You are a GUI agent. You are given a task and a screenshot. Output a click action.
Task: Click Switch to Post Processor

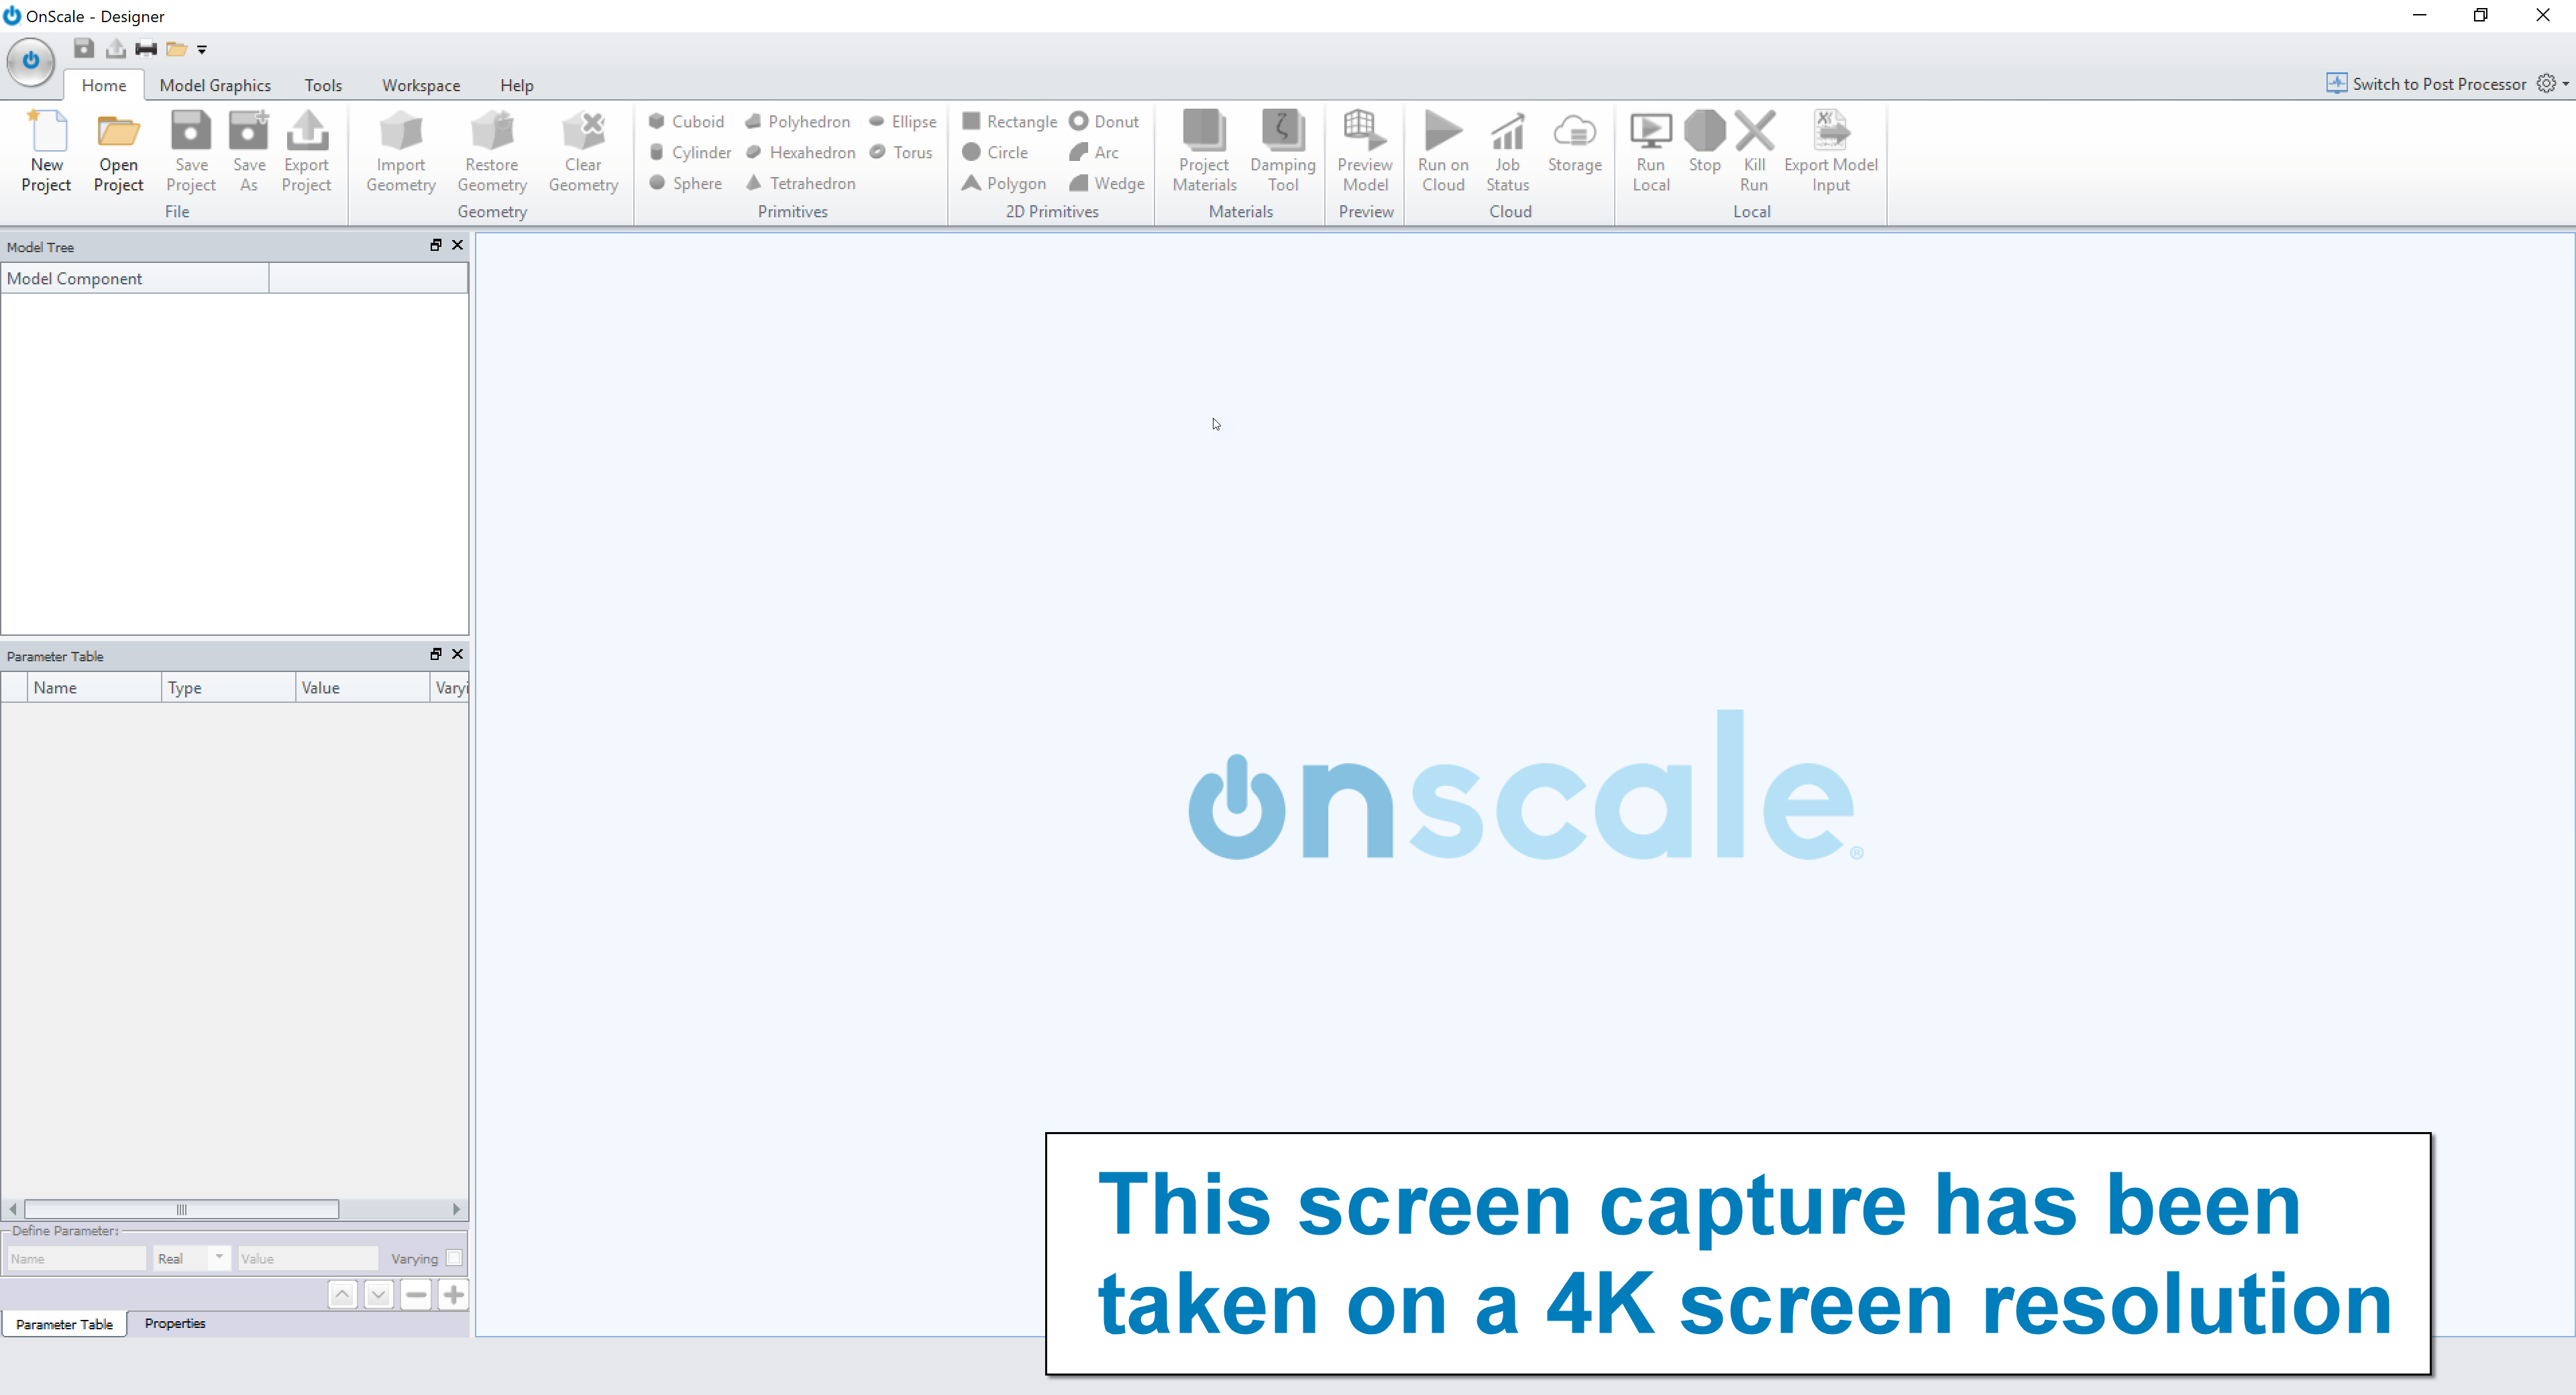pos(2427,84)
